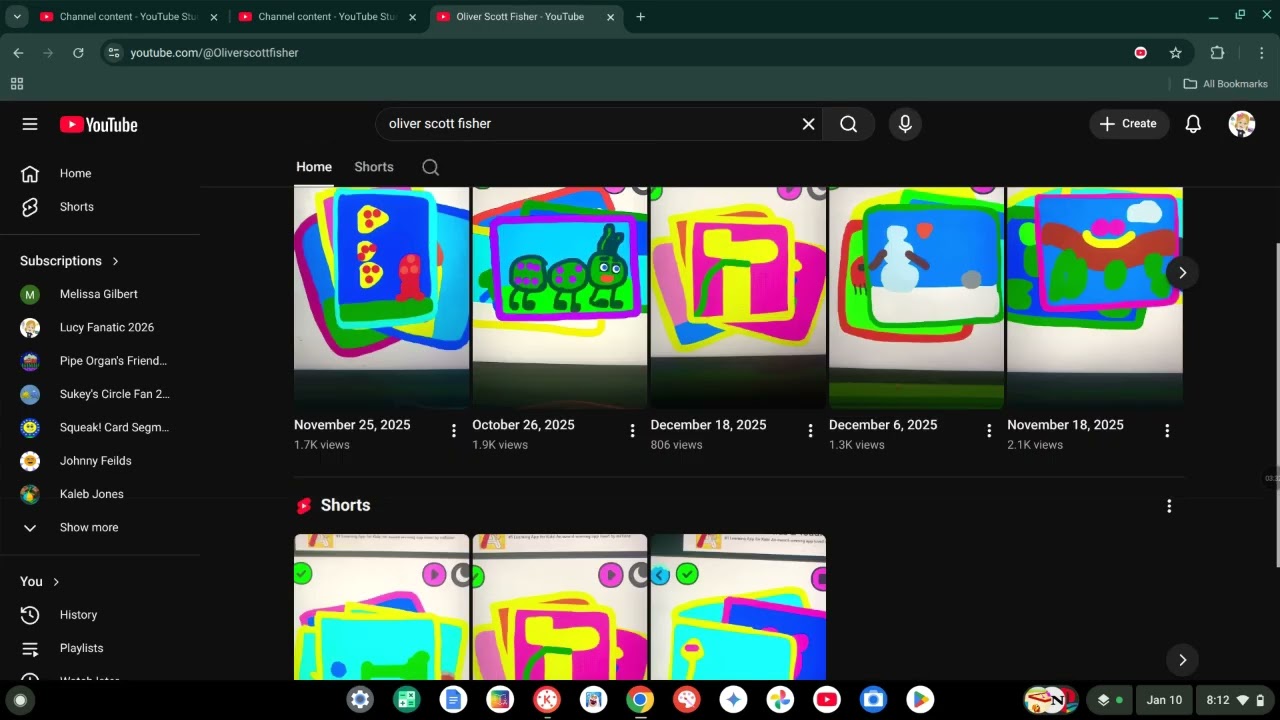
Task: Open the Play Store on the shelf
Action: tap(920, 700)
